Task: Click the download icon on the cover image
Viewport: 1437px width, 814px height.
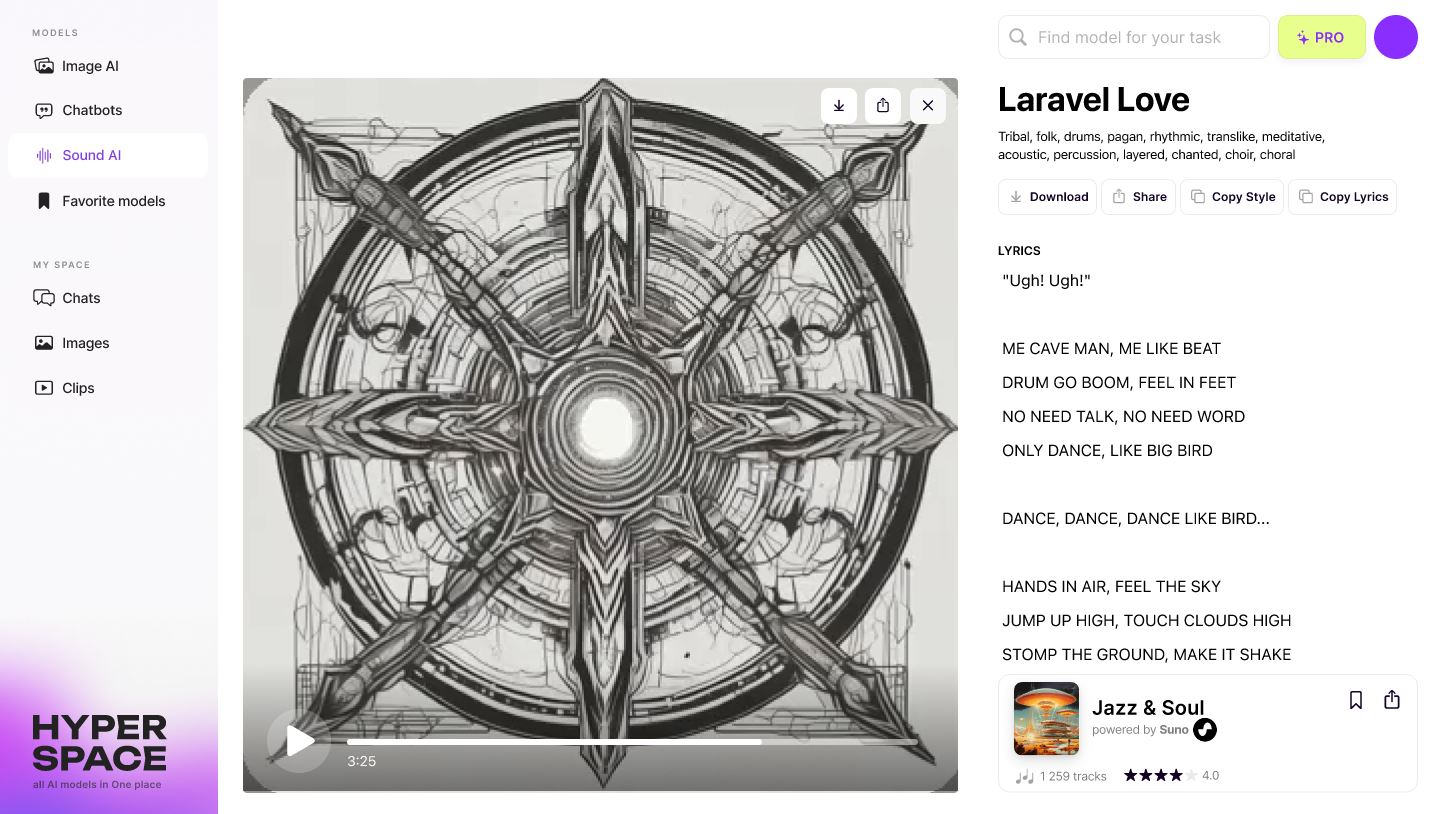Action: click(x=839, y=105)
